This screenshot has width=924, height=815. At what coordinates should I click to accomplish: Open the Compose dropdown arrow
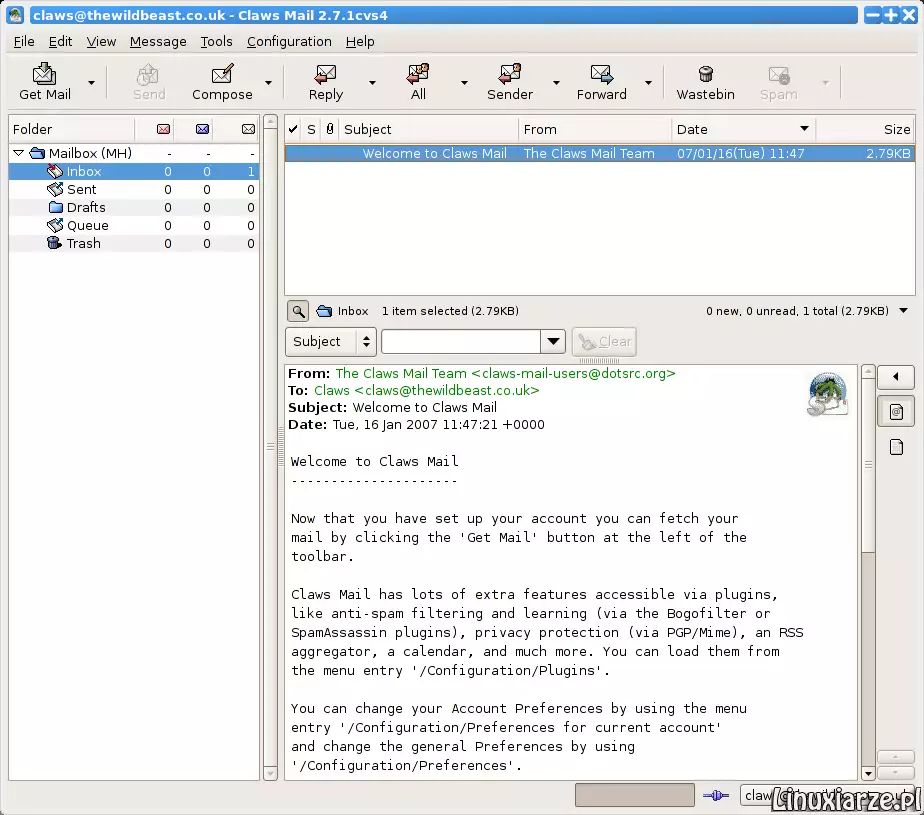[x=268, y=83]
